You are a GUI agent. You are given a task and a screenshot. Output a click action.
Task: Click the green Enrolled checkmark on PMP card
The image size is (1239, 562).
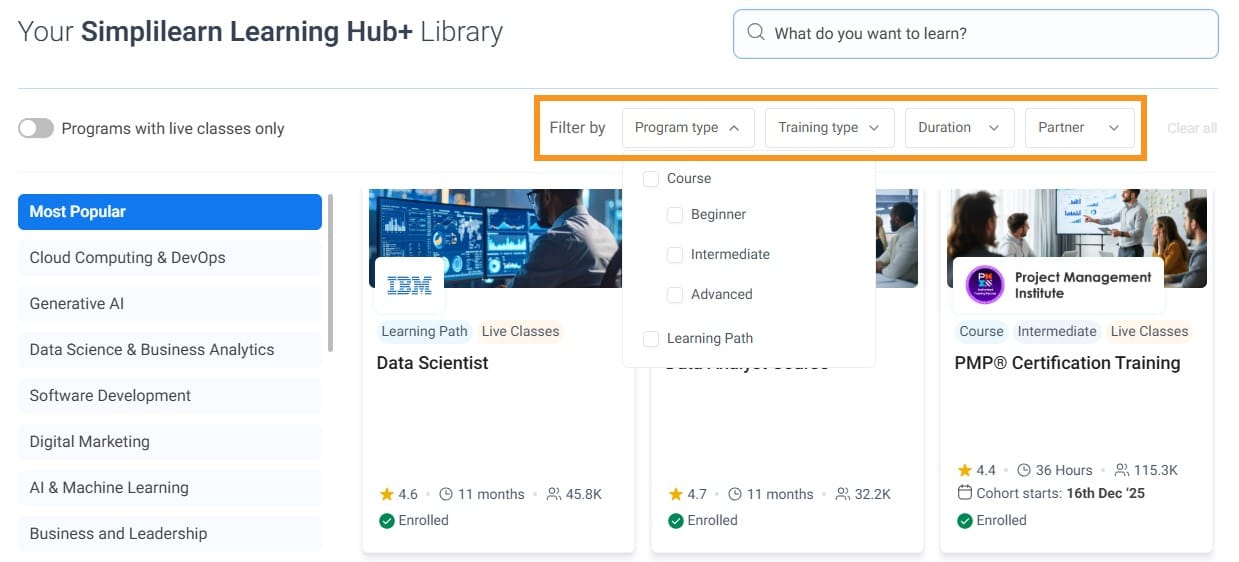[964, 520]
